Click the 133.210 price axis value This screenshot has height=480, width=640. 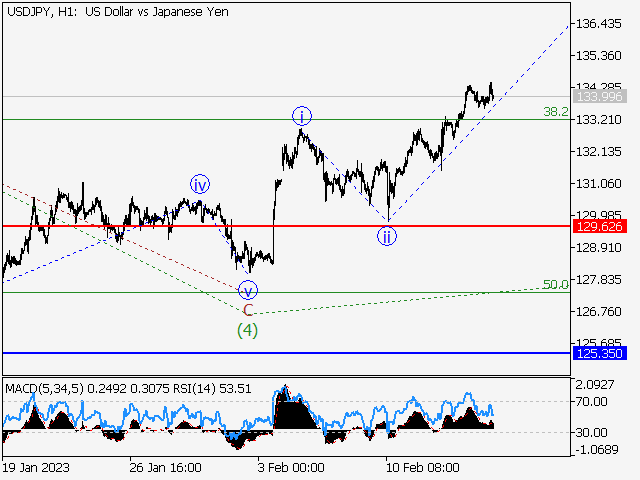coord(598,120)
